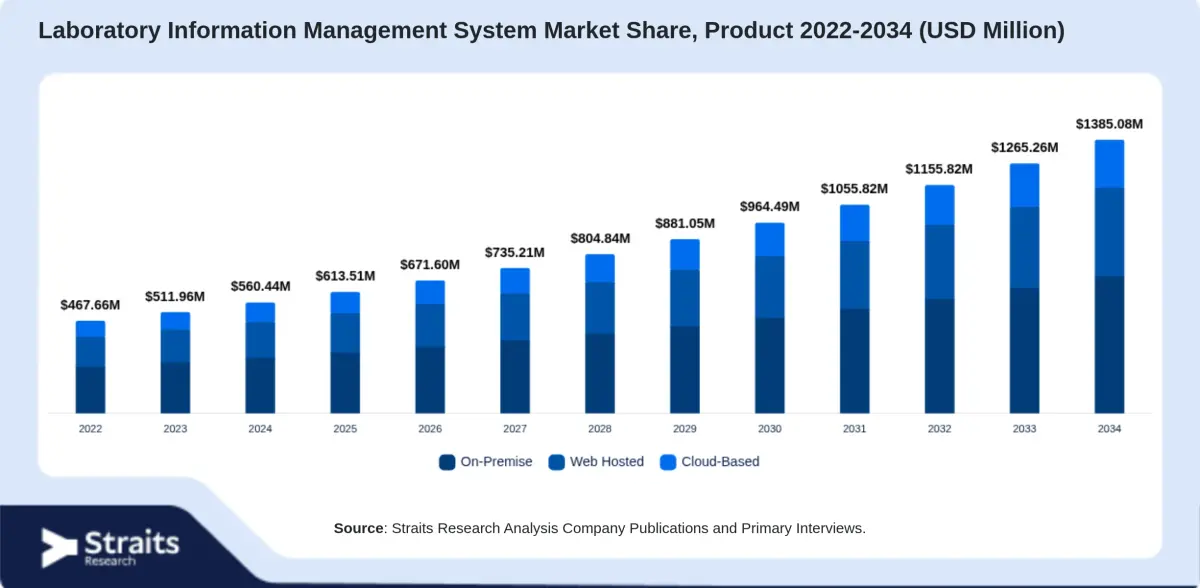Click the Source attribution text

click(x=600, y=527)
